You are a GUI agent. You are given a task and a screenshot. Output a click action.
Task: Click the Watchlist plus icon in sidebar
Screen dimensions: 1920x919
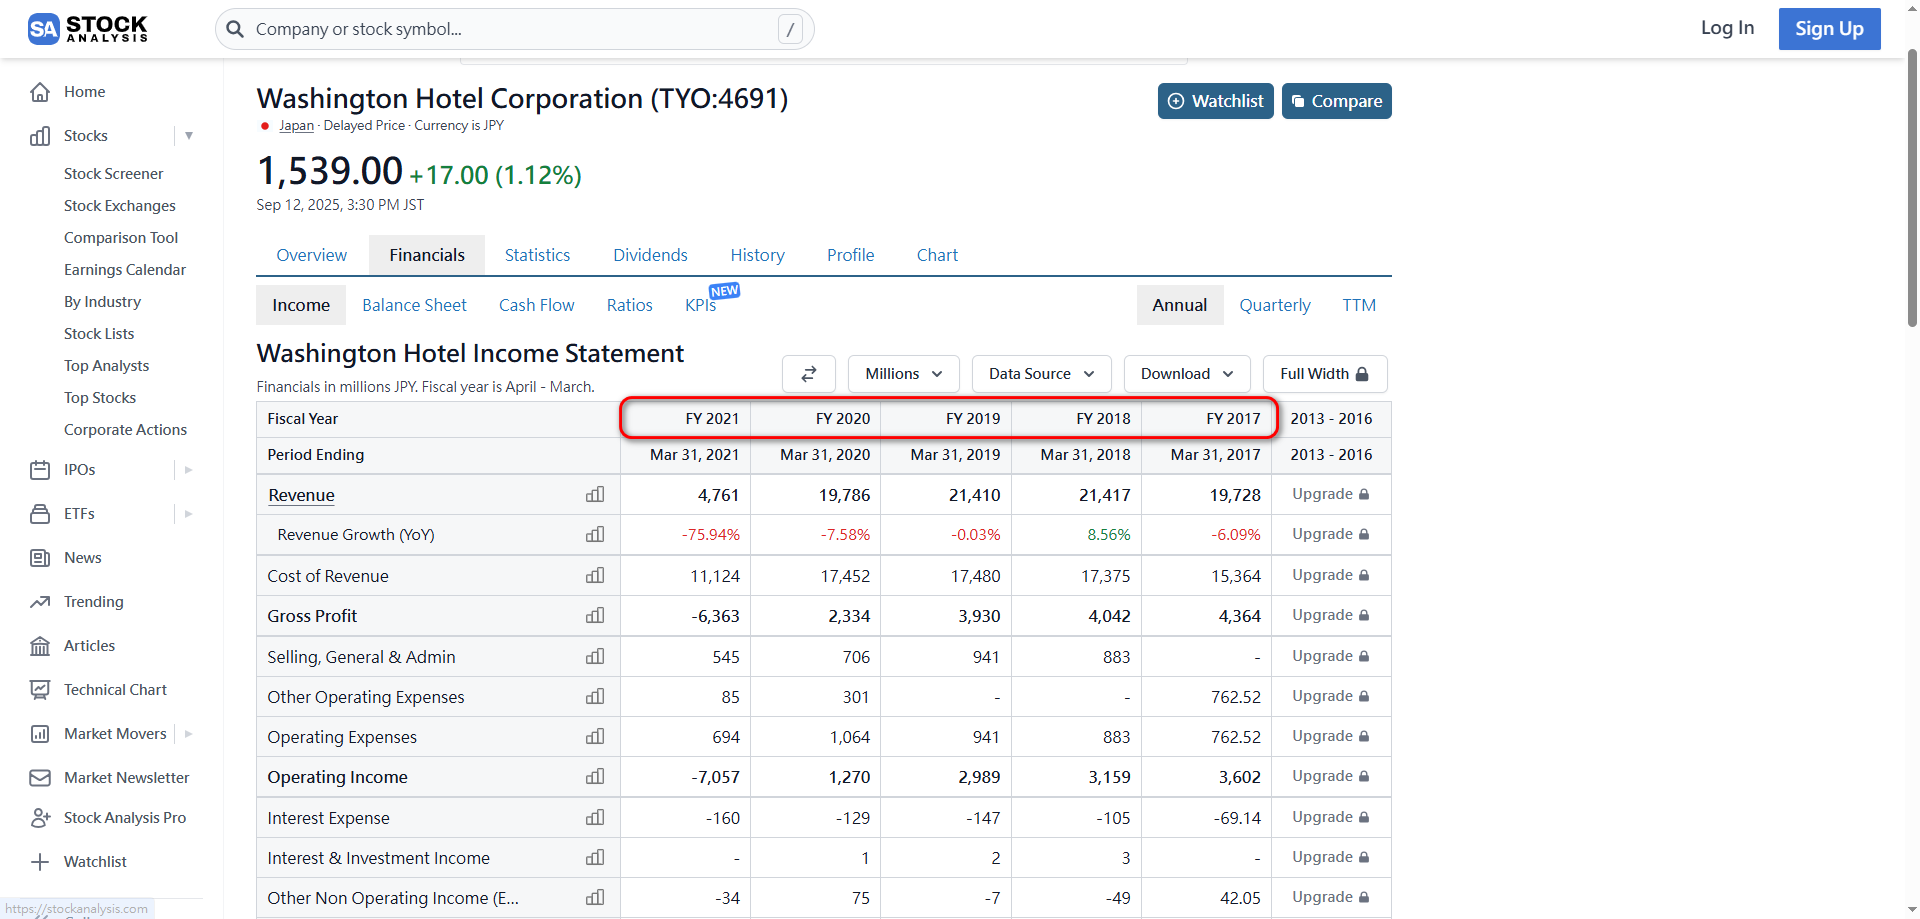click(40, 862)
